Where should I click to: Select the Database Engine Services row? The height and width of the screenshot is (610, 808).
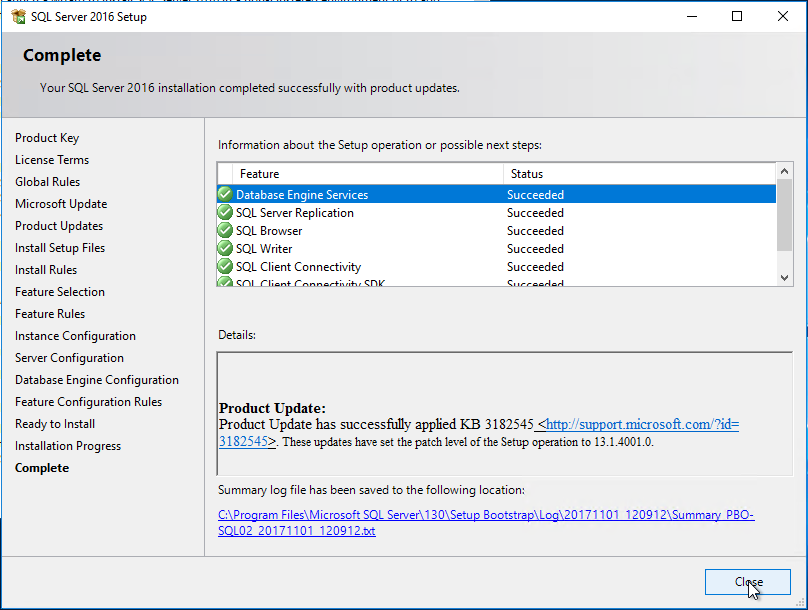tap(497, 194)
